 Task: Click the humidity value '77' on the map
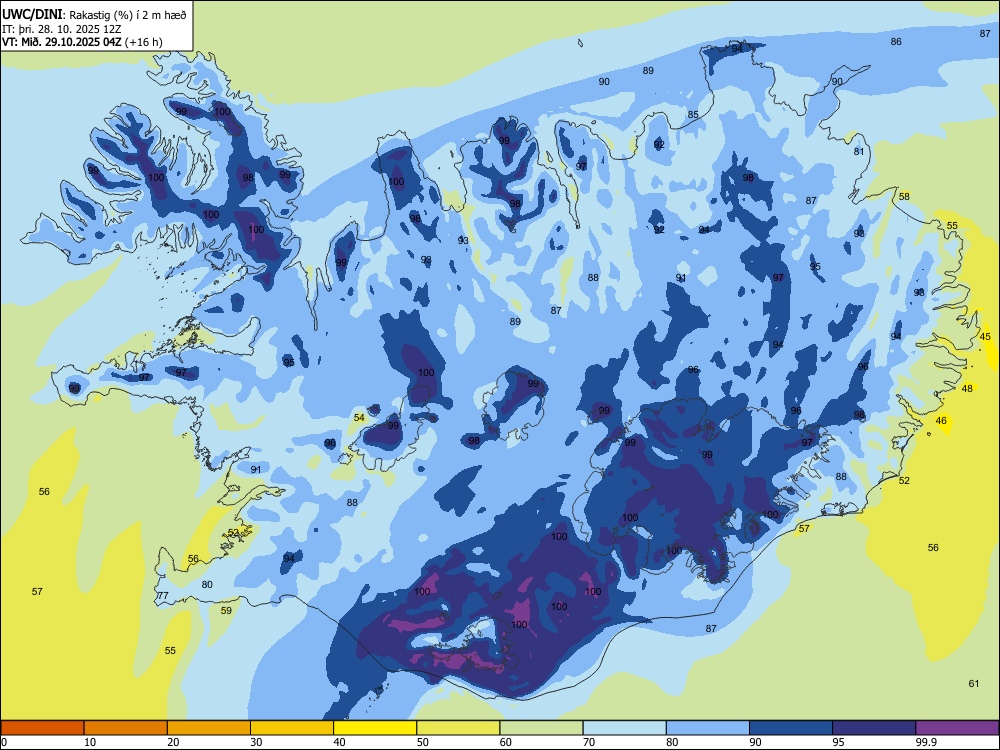(163, 596)
